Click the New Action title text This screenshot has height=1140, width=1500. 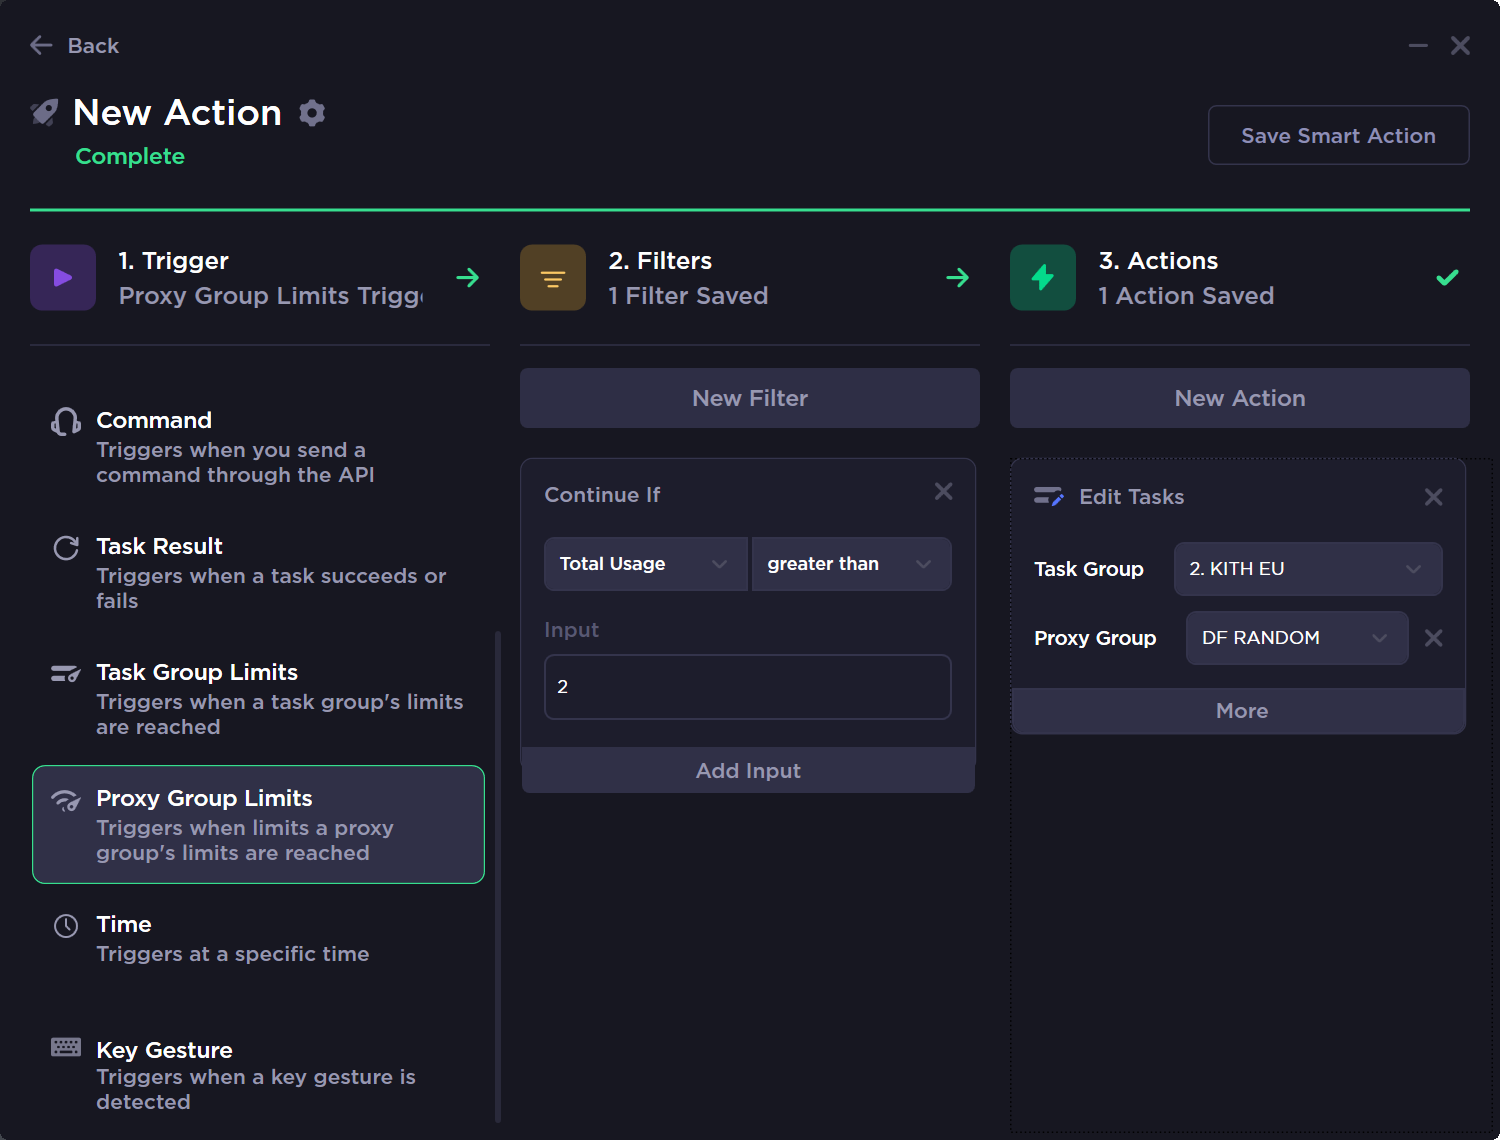tap(177, 113)
